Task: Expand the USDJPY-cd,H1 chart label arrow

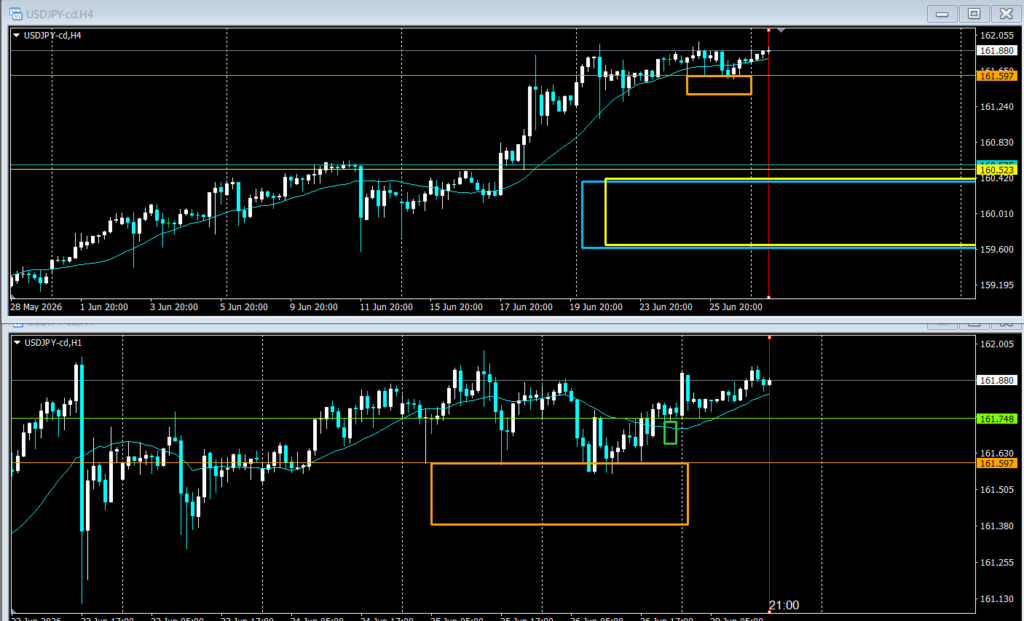Action: 17,342
